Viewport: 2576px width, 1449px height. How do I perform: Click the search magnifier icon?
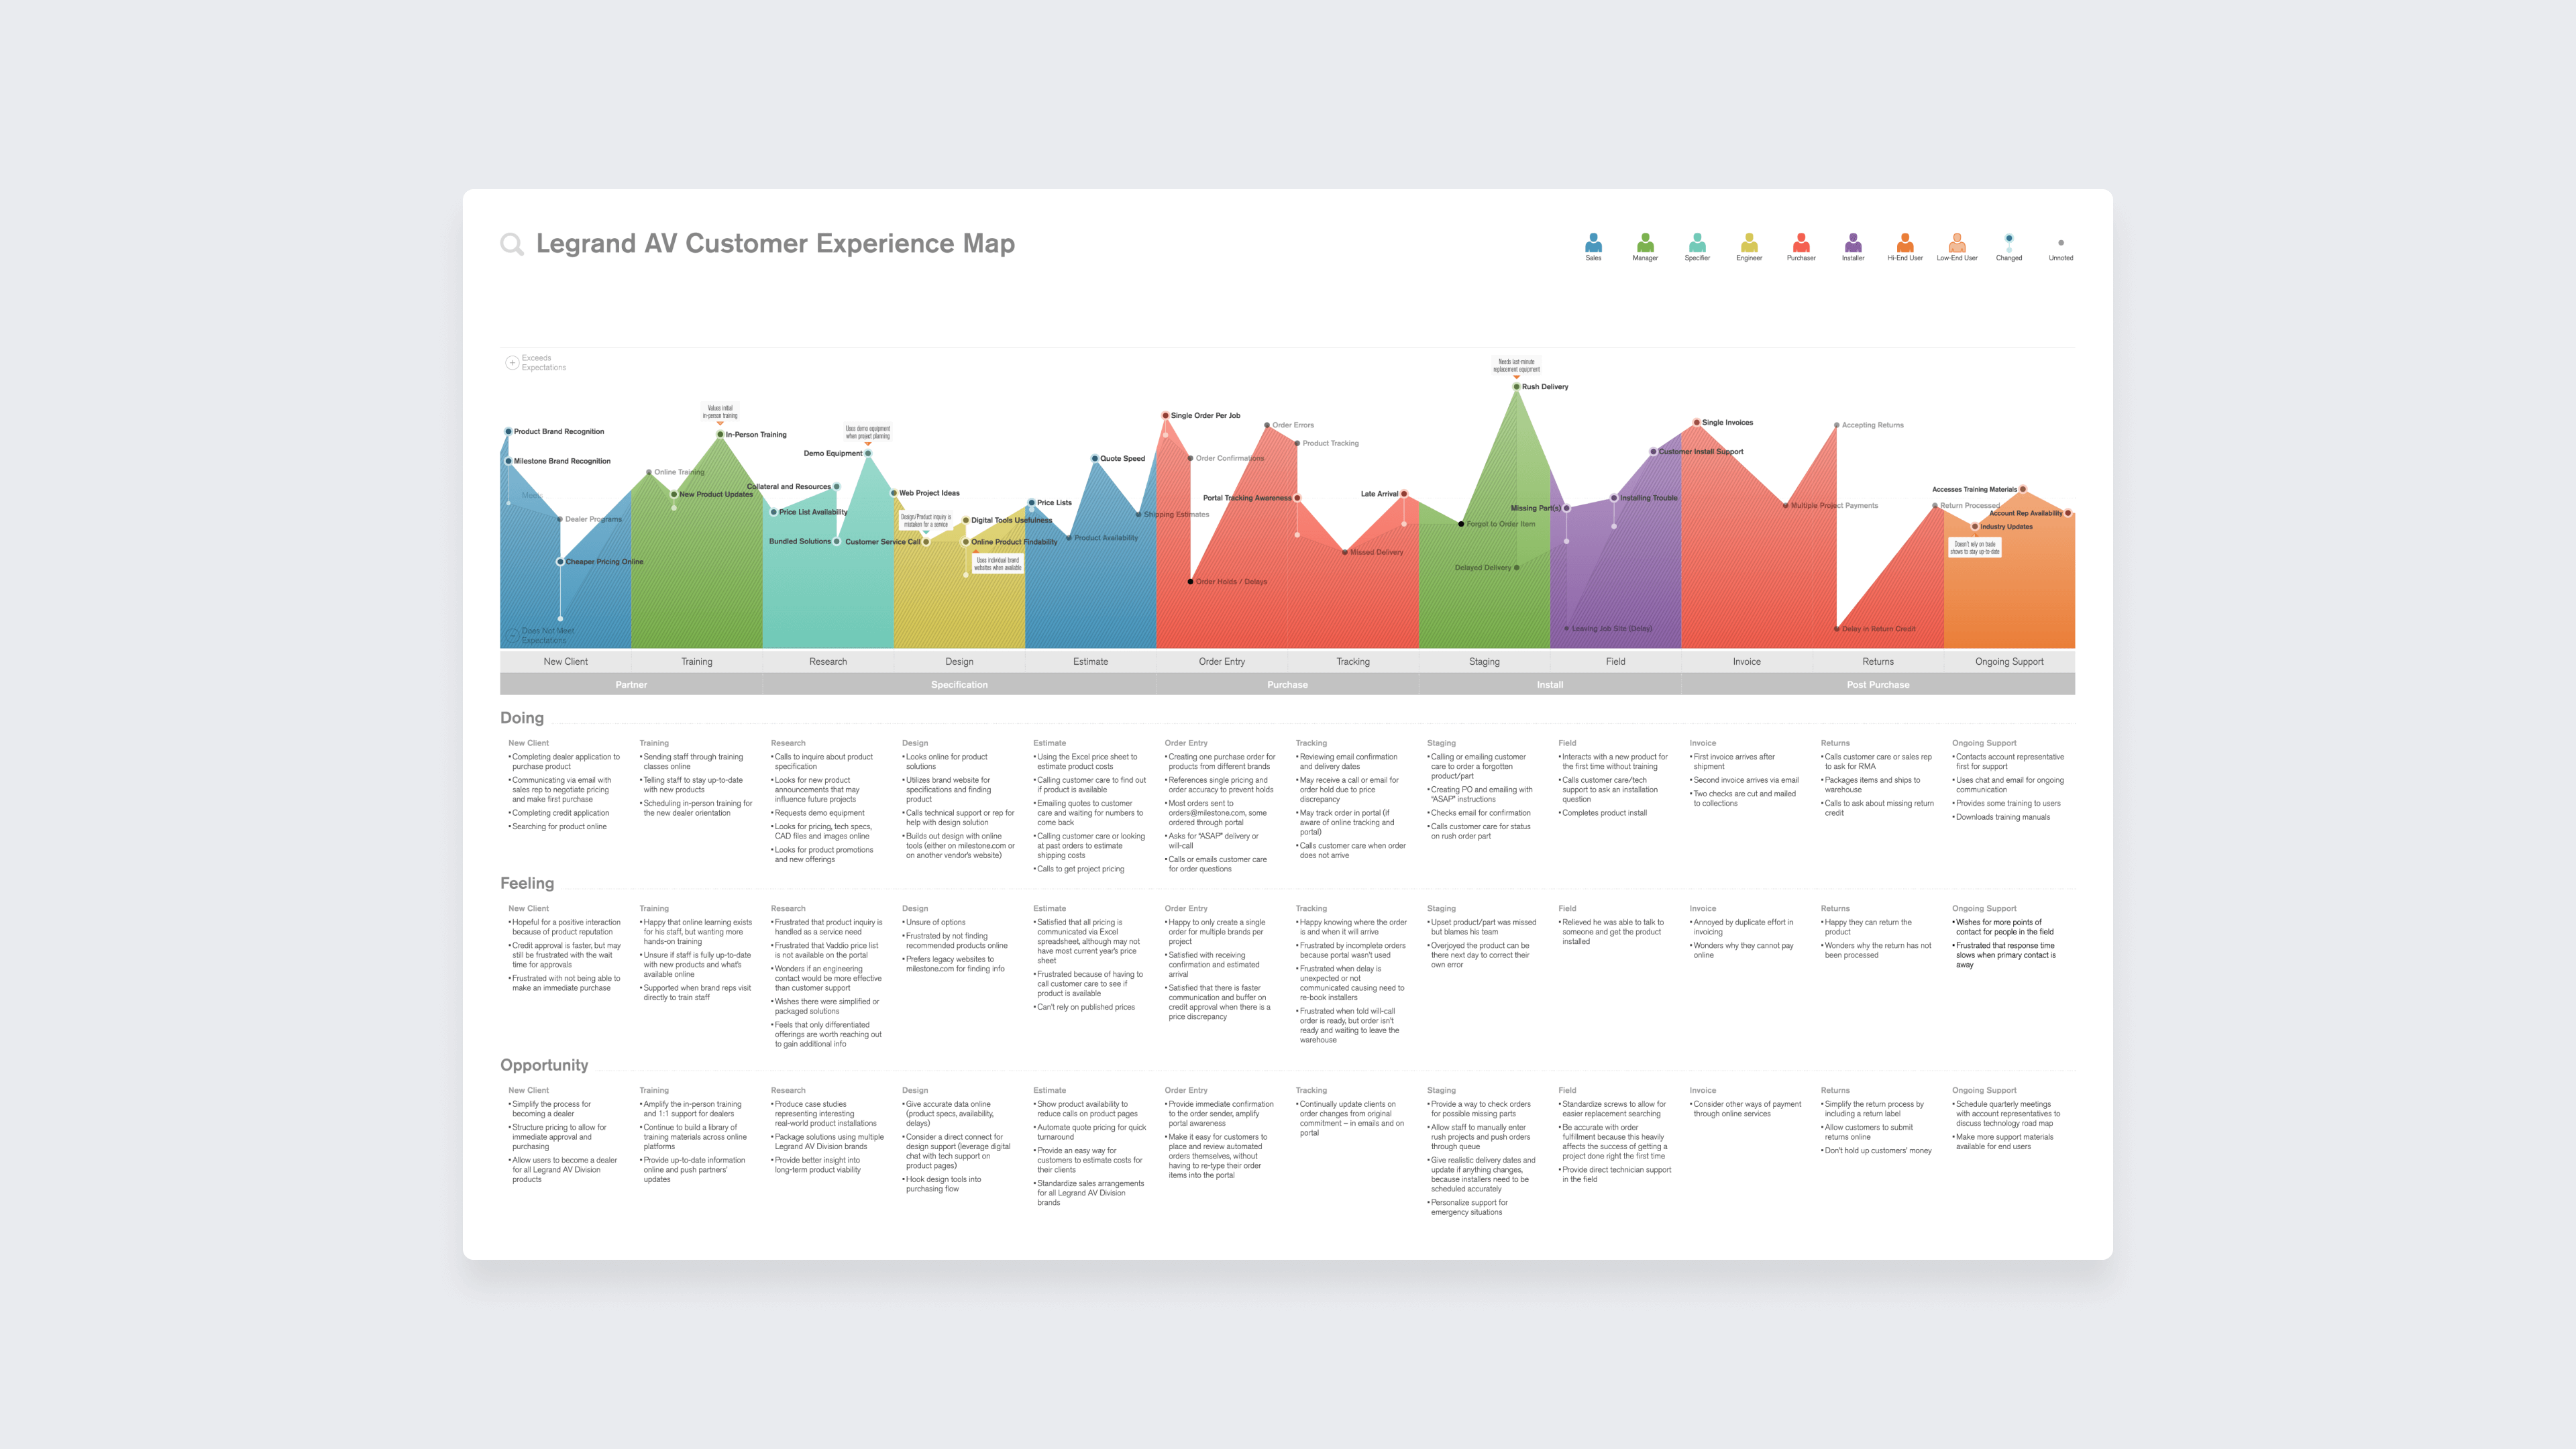coord(510,248)
